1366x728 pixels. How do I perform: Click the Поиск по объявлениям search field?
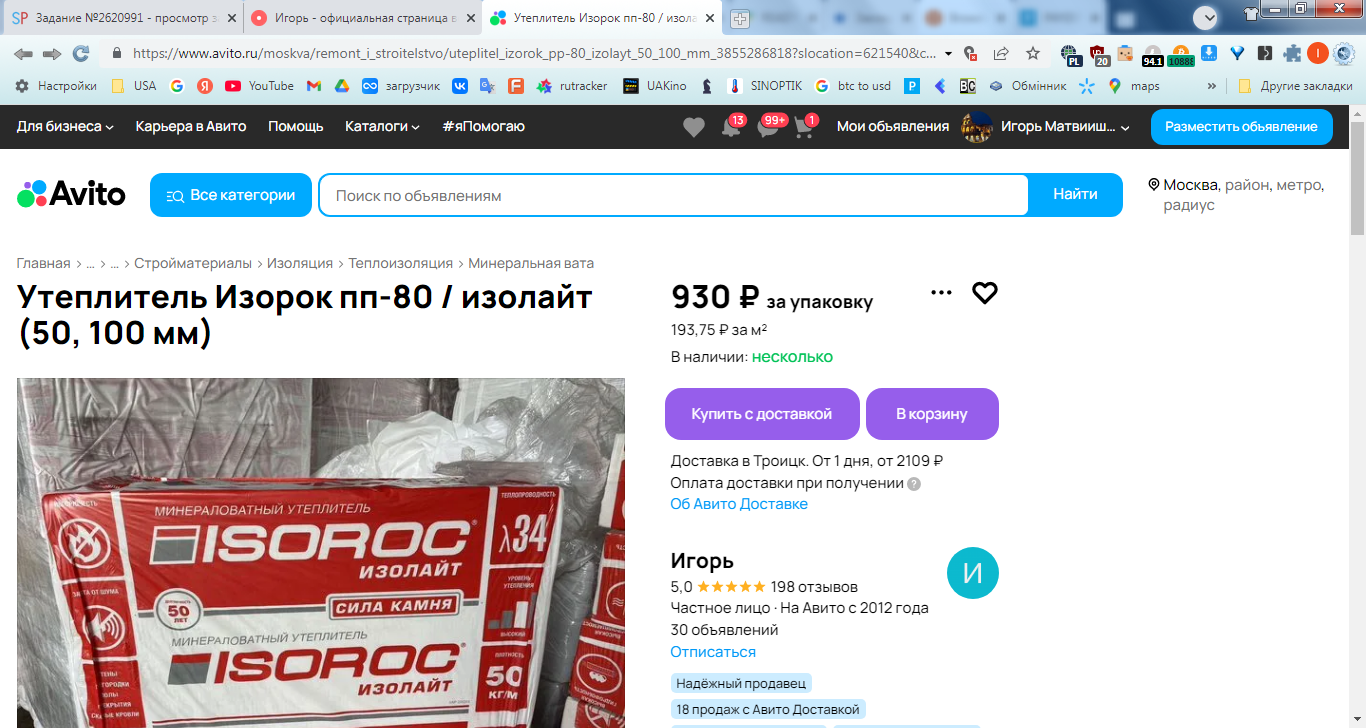pos(673,195)
